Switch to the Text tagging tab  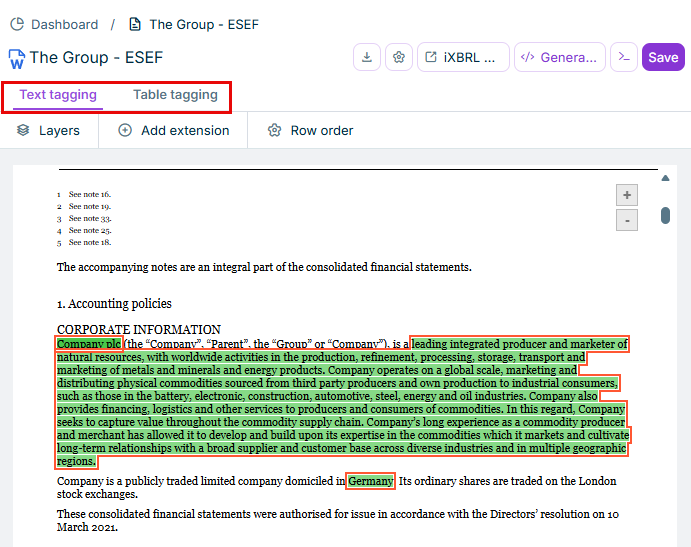[x=58, y=95]
